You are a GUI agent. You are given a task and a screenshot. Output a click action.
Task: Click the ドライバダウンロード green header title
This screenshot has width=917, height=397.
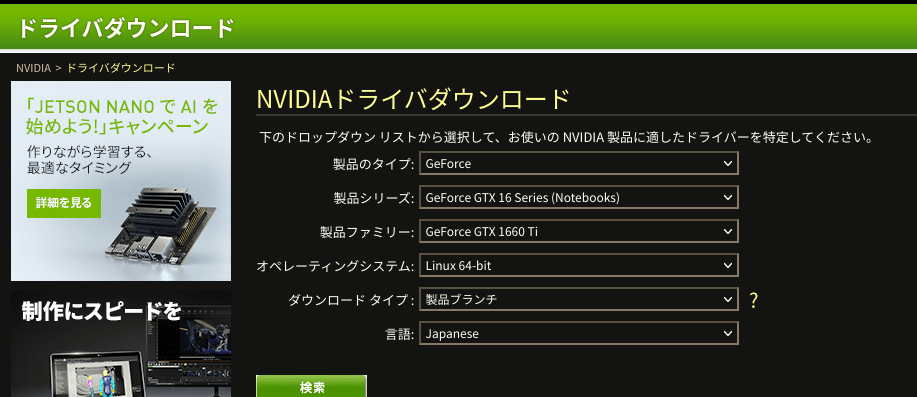click(126, 28)
